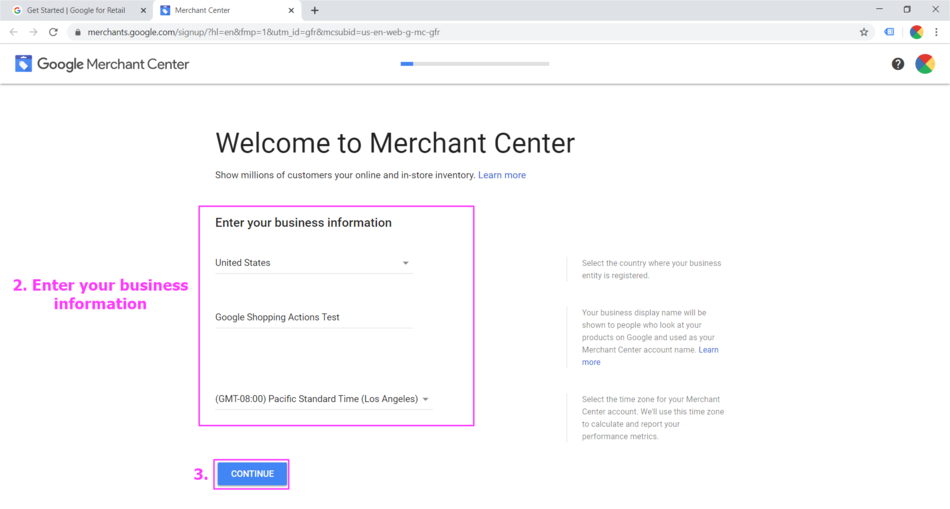This screenshot has height=509, width=950.
Task: Open the Pacific Standard Time zone dropdown
Action: tap(322, 399)
